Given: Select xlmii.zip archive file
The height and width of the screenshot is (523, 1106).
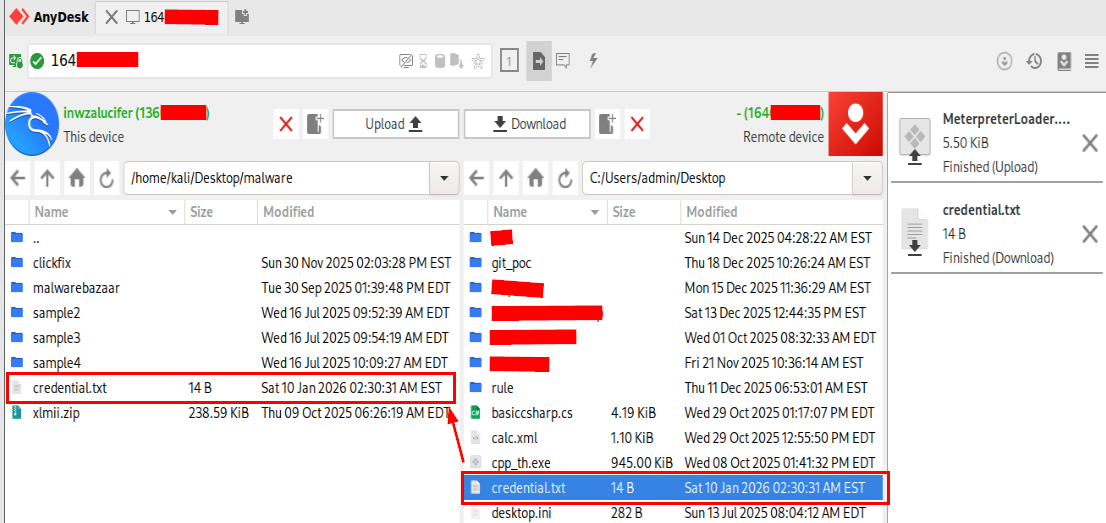Looking at the screenshot, I should (x=231, y=413).
